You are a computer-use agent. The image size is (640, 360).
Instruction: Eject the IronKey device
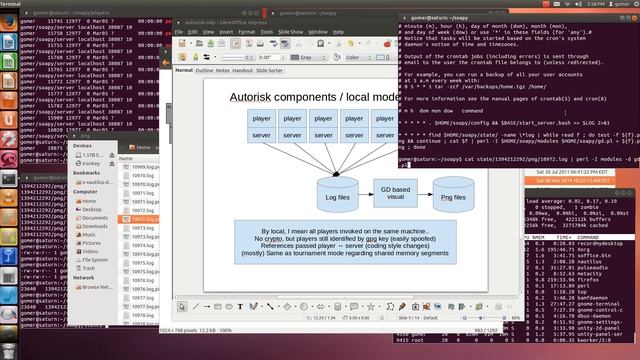112,164
